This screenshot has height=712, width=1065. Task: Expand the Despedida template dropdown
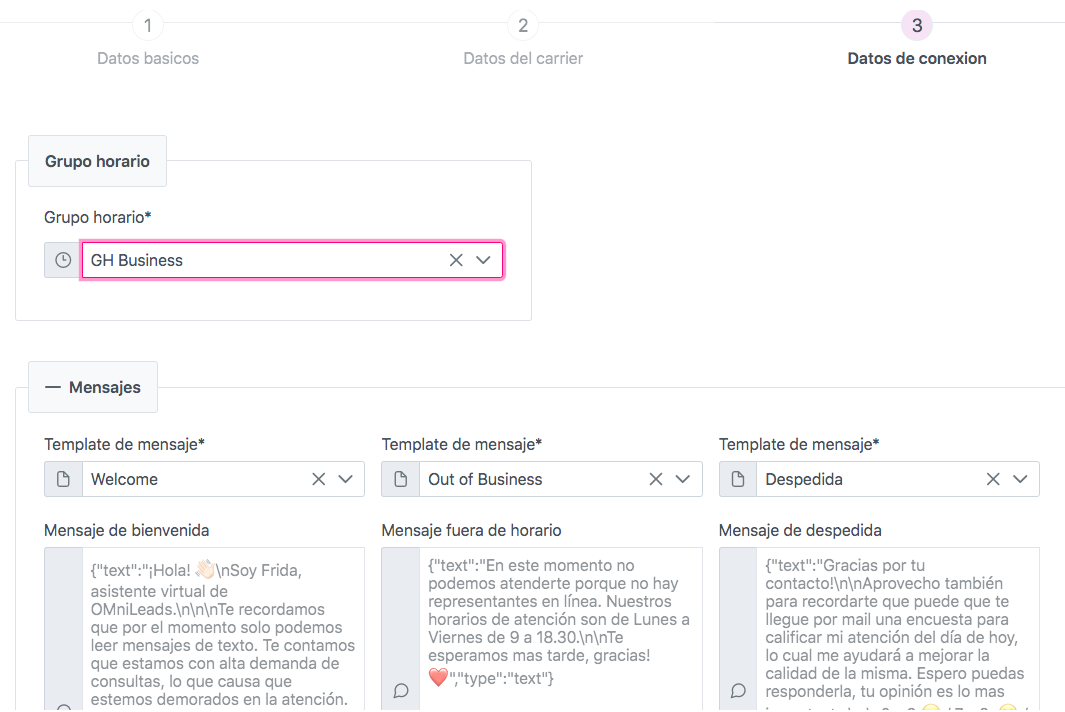point(1020,479)
